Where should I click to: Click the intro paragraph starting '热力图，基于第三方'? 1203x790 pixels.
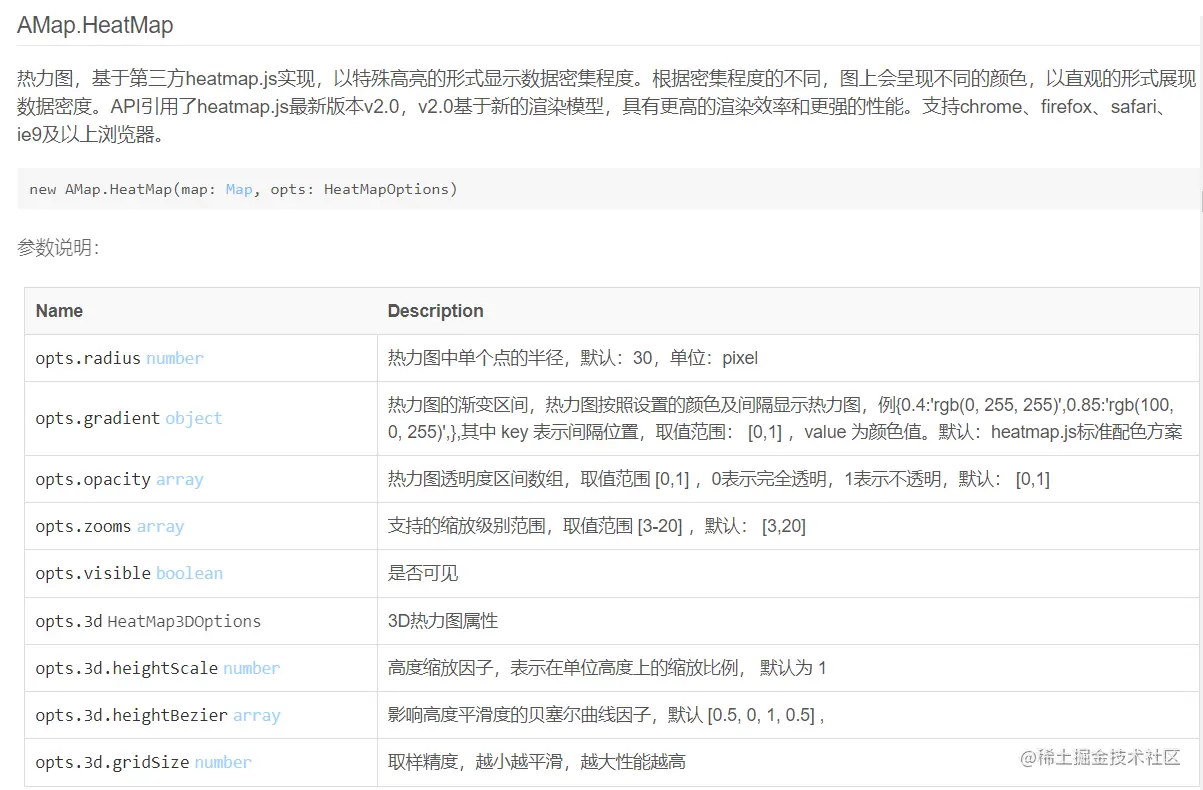608,106
